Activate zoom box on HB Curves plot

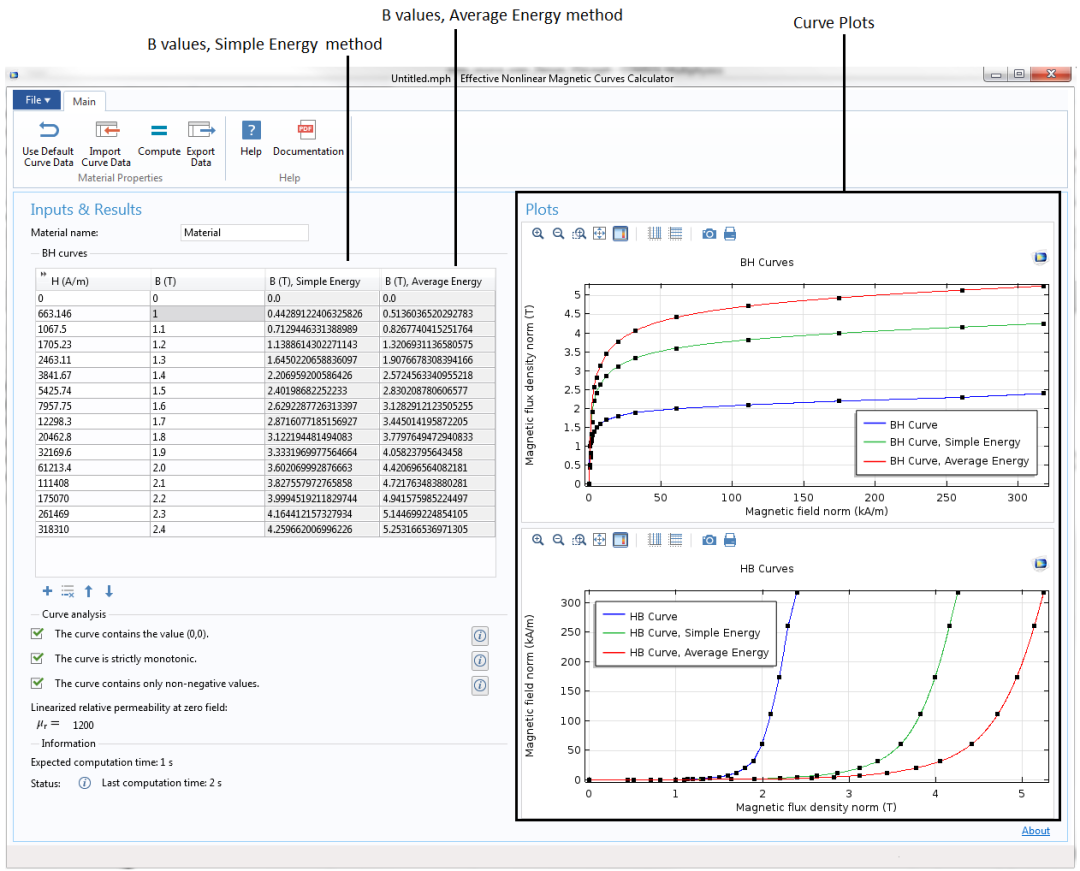tap(579, 541)
